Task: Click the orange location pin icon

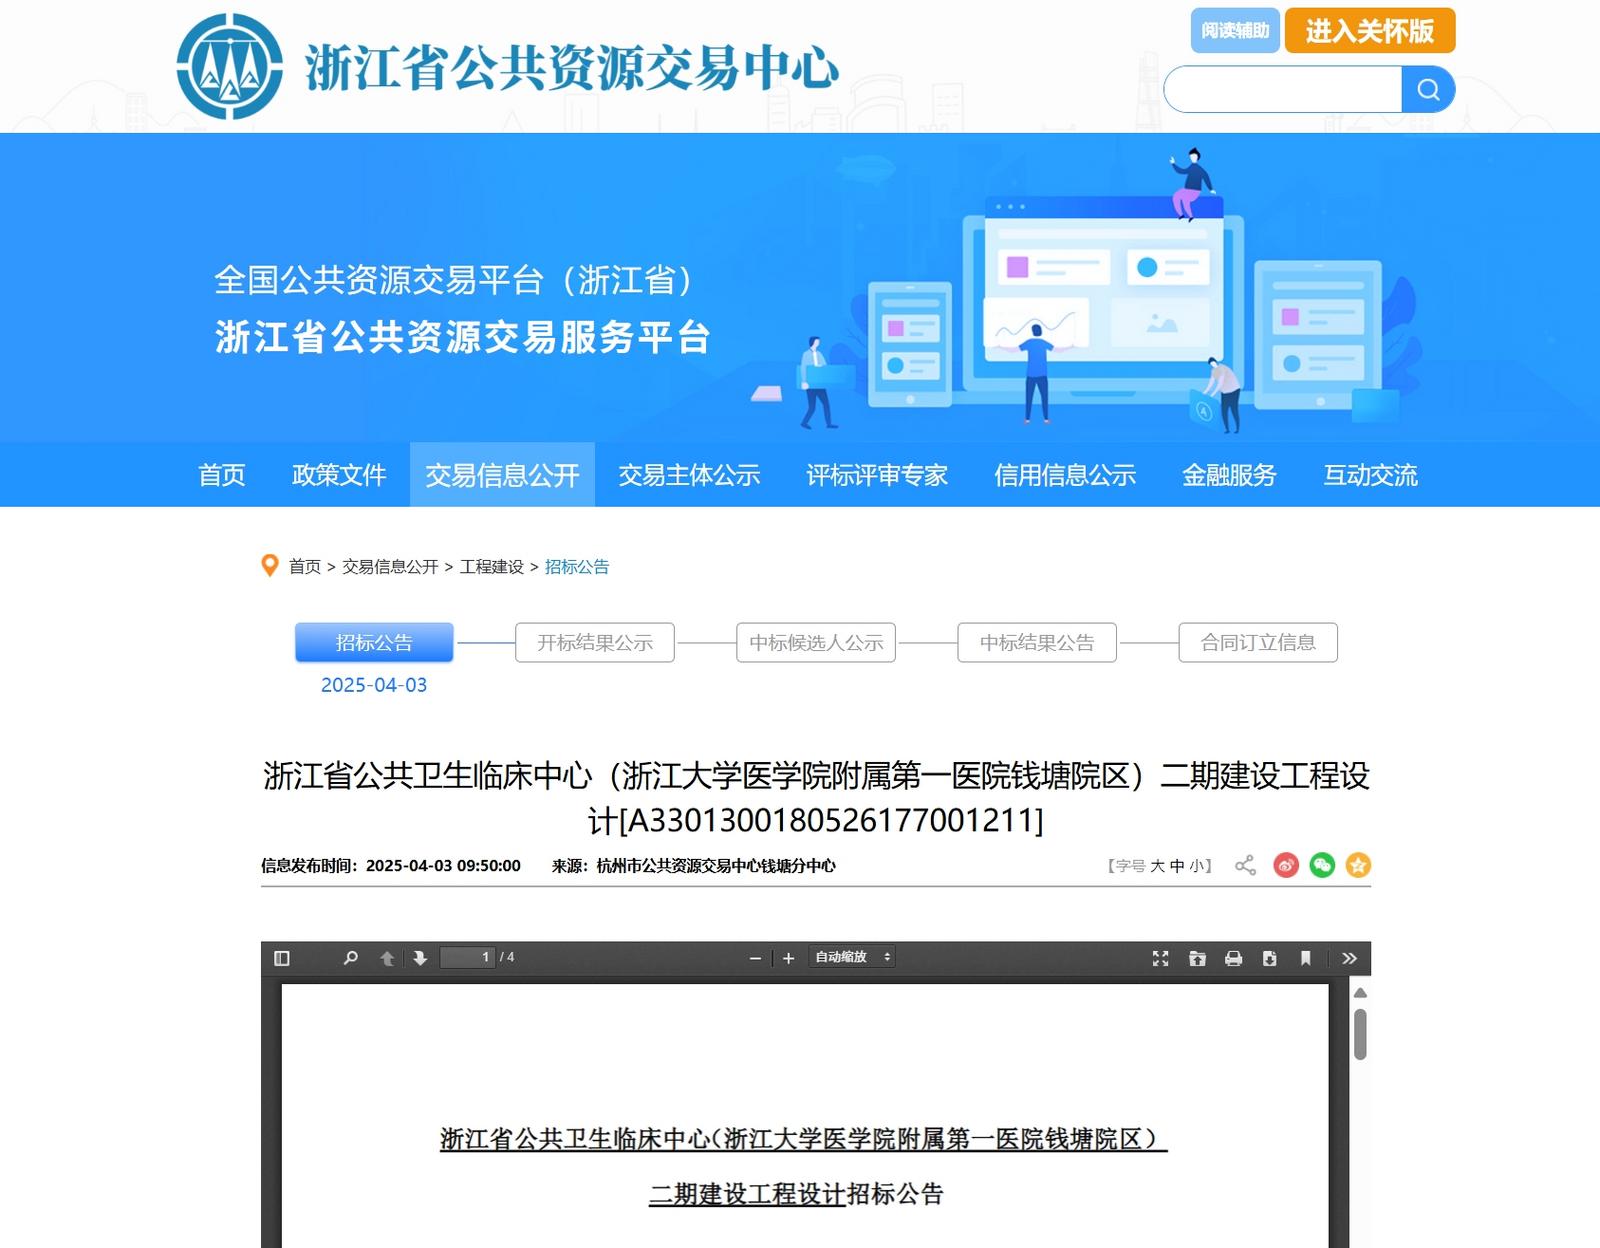Action: pyautogui.click(x=269, y=566)
